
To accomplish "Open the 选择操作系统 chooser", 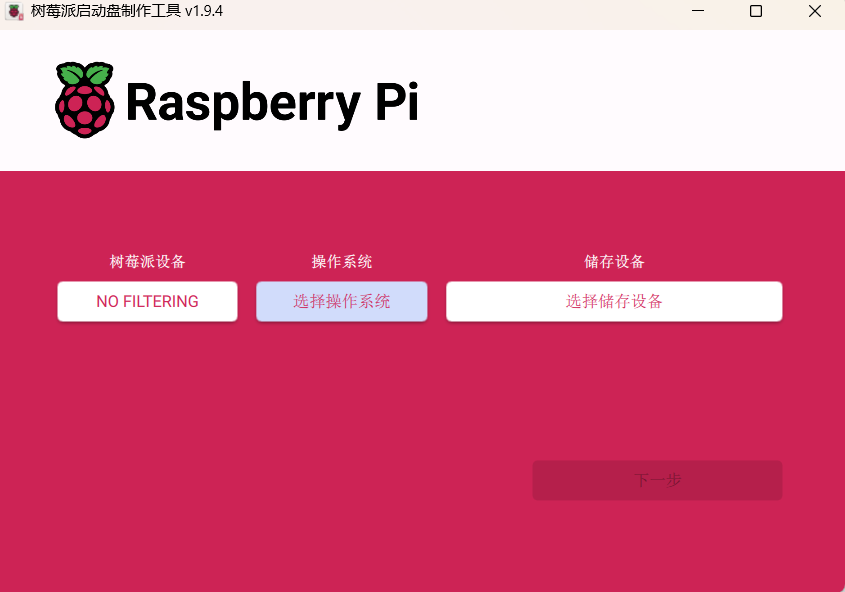I will tap(342, 301).
